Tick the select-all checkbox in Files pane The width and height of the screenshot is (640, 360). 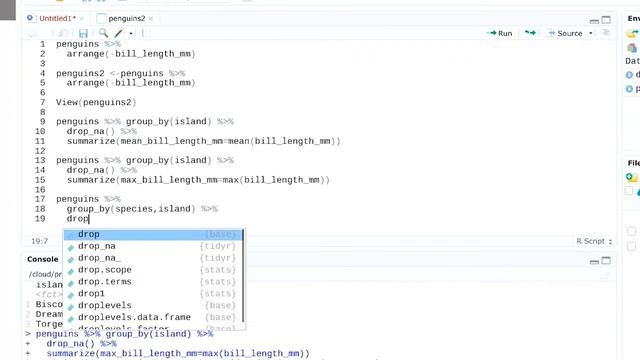click(629, 191)
